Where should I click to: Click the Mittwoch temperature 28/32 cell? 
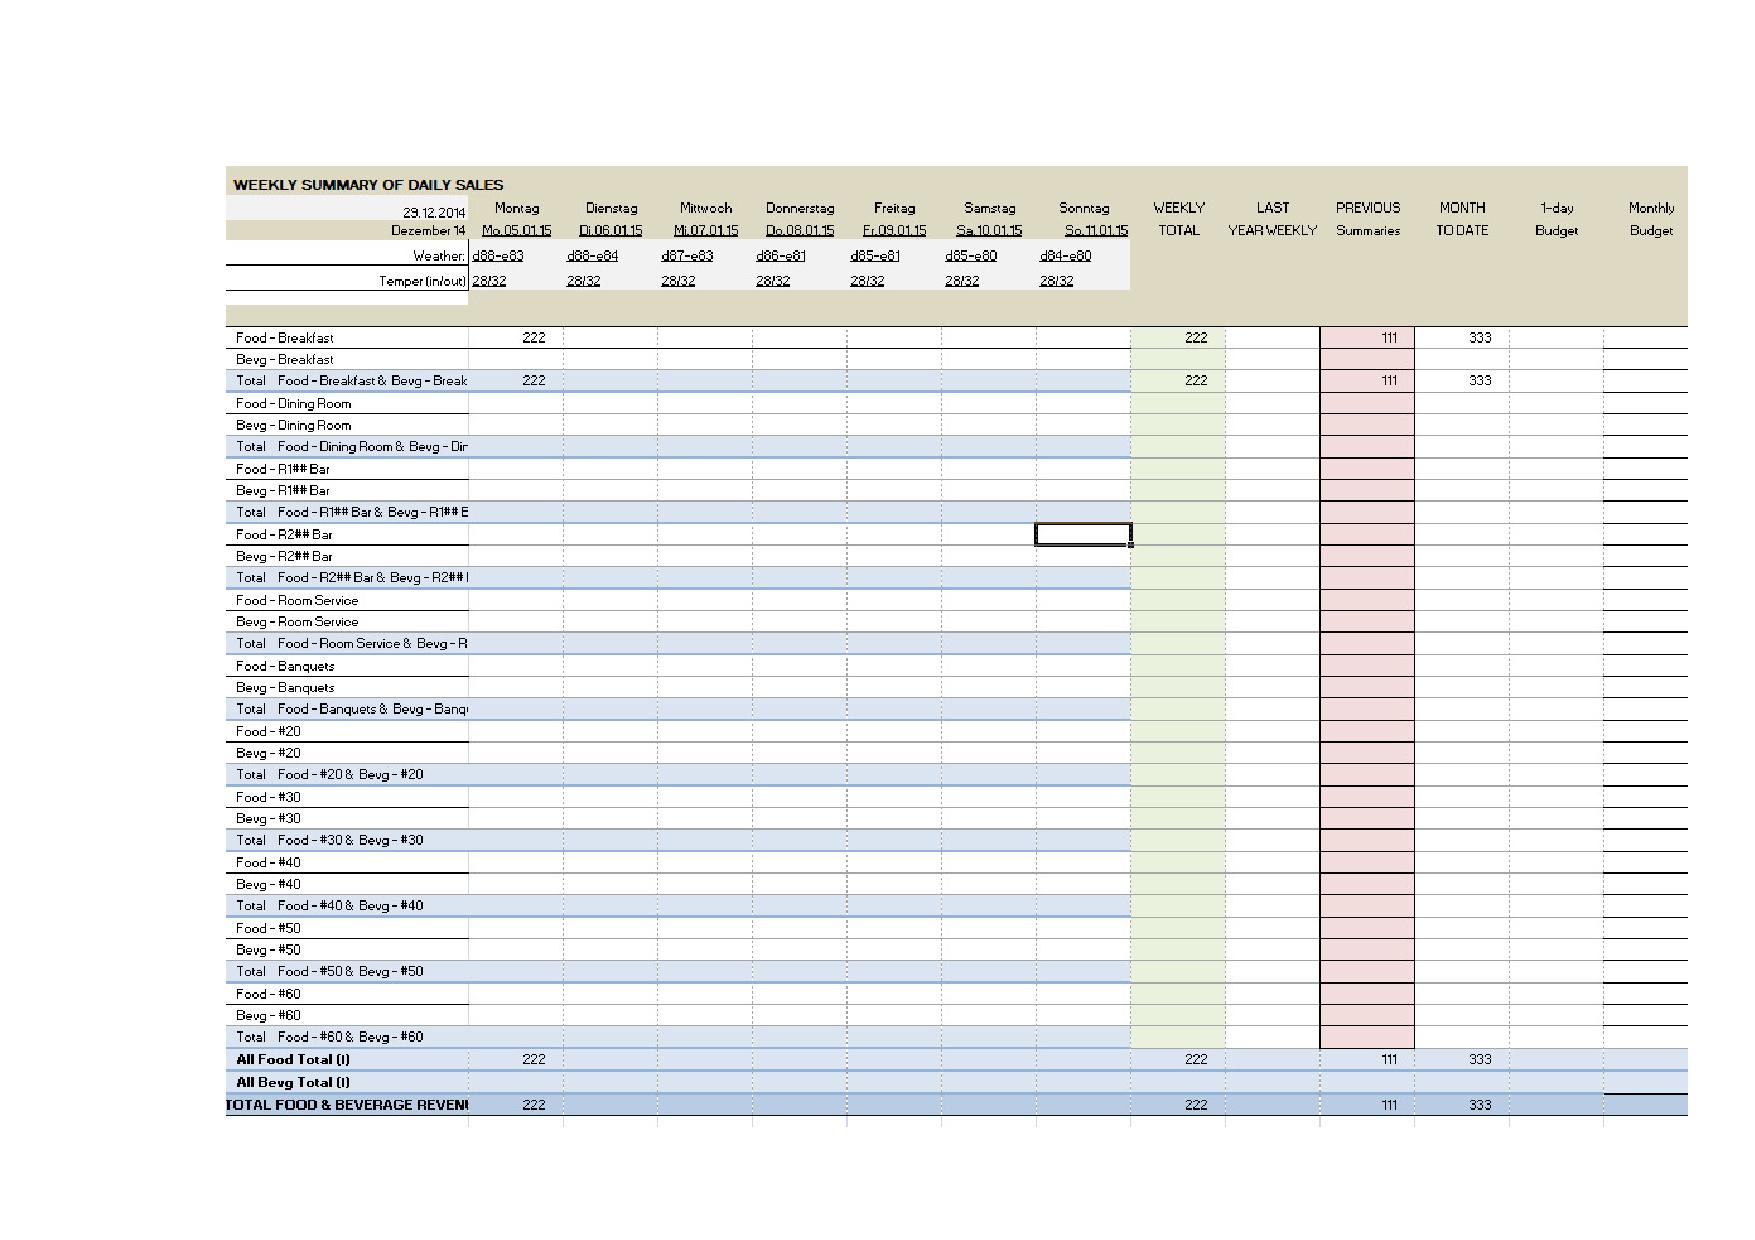tap(678, 281)
